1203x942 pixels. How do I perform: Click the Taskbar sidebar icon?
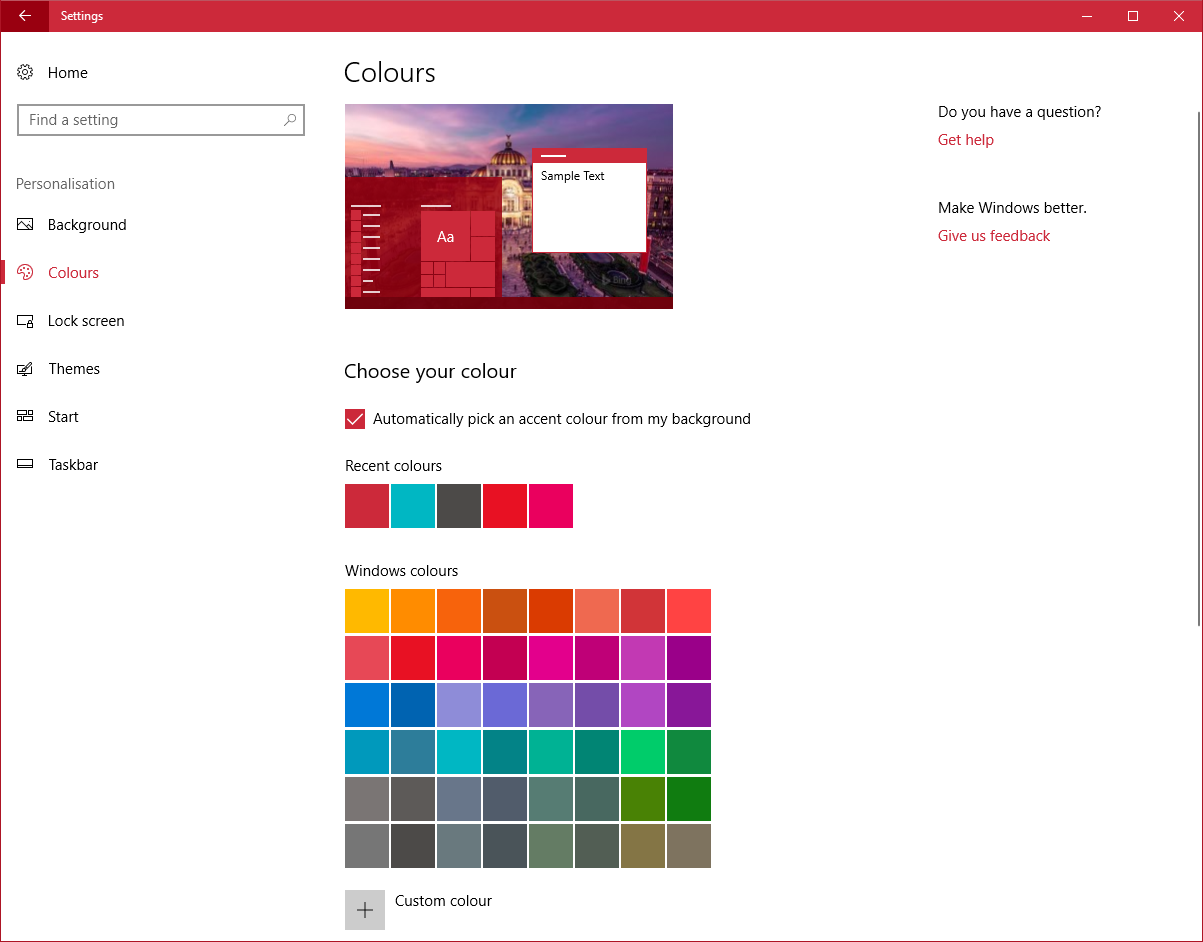click(26, 464)
